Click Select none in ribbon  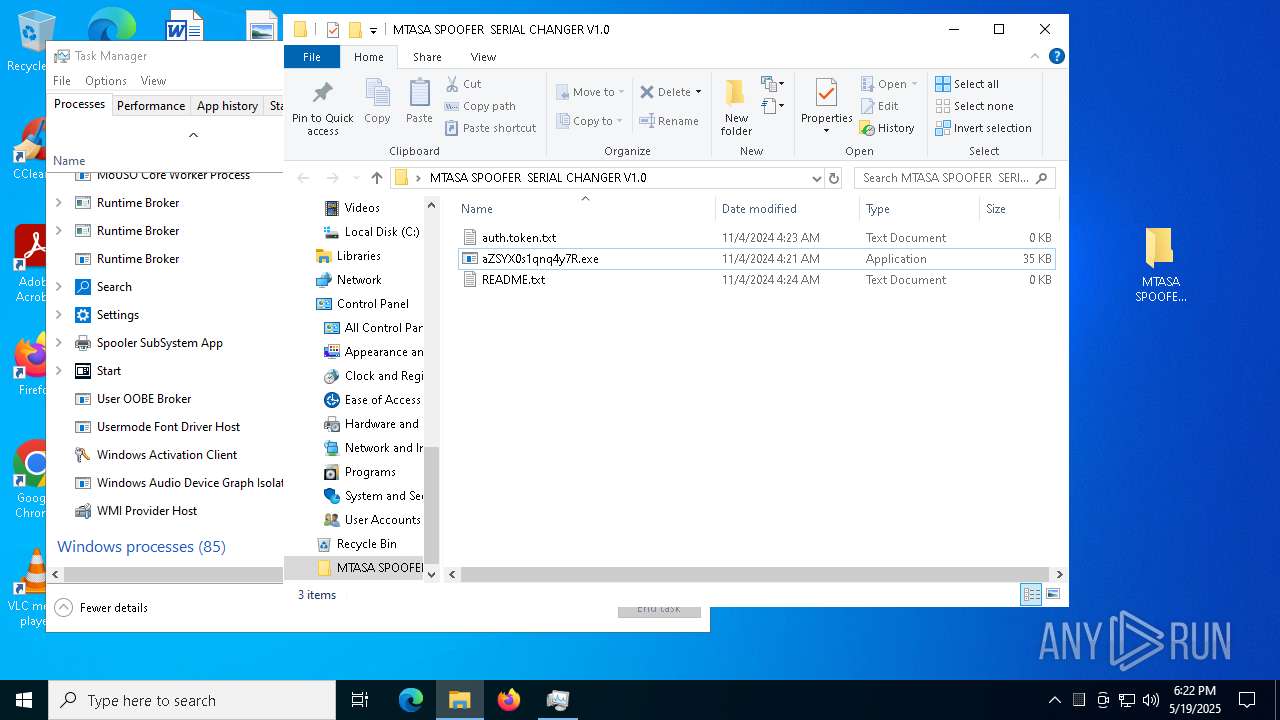(974, 106)
